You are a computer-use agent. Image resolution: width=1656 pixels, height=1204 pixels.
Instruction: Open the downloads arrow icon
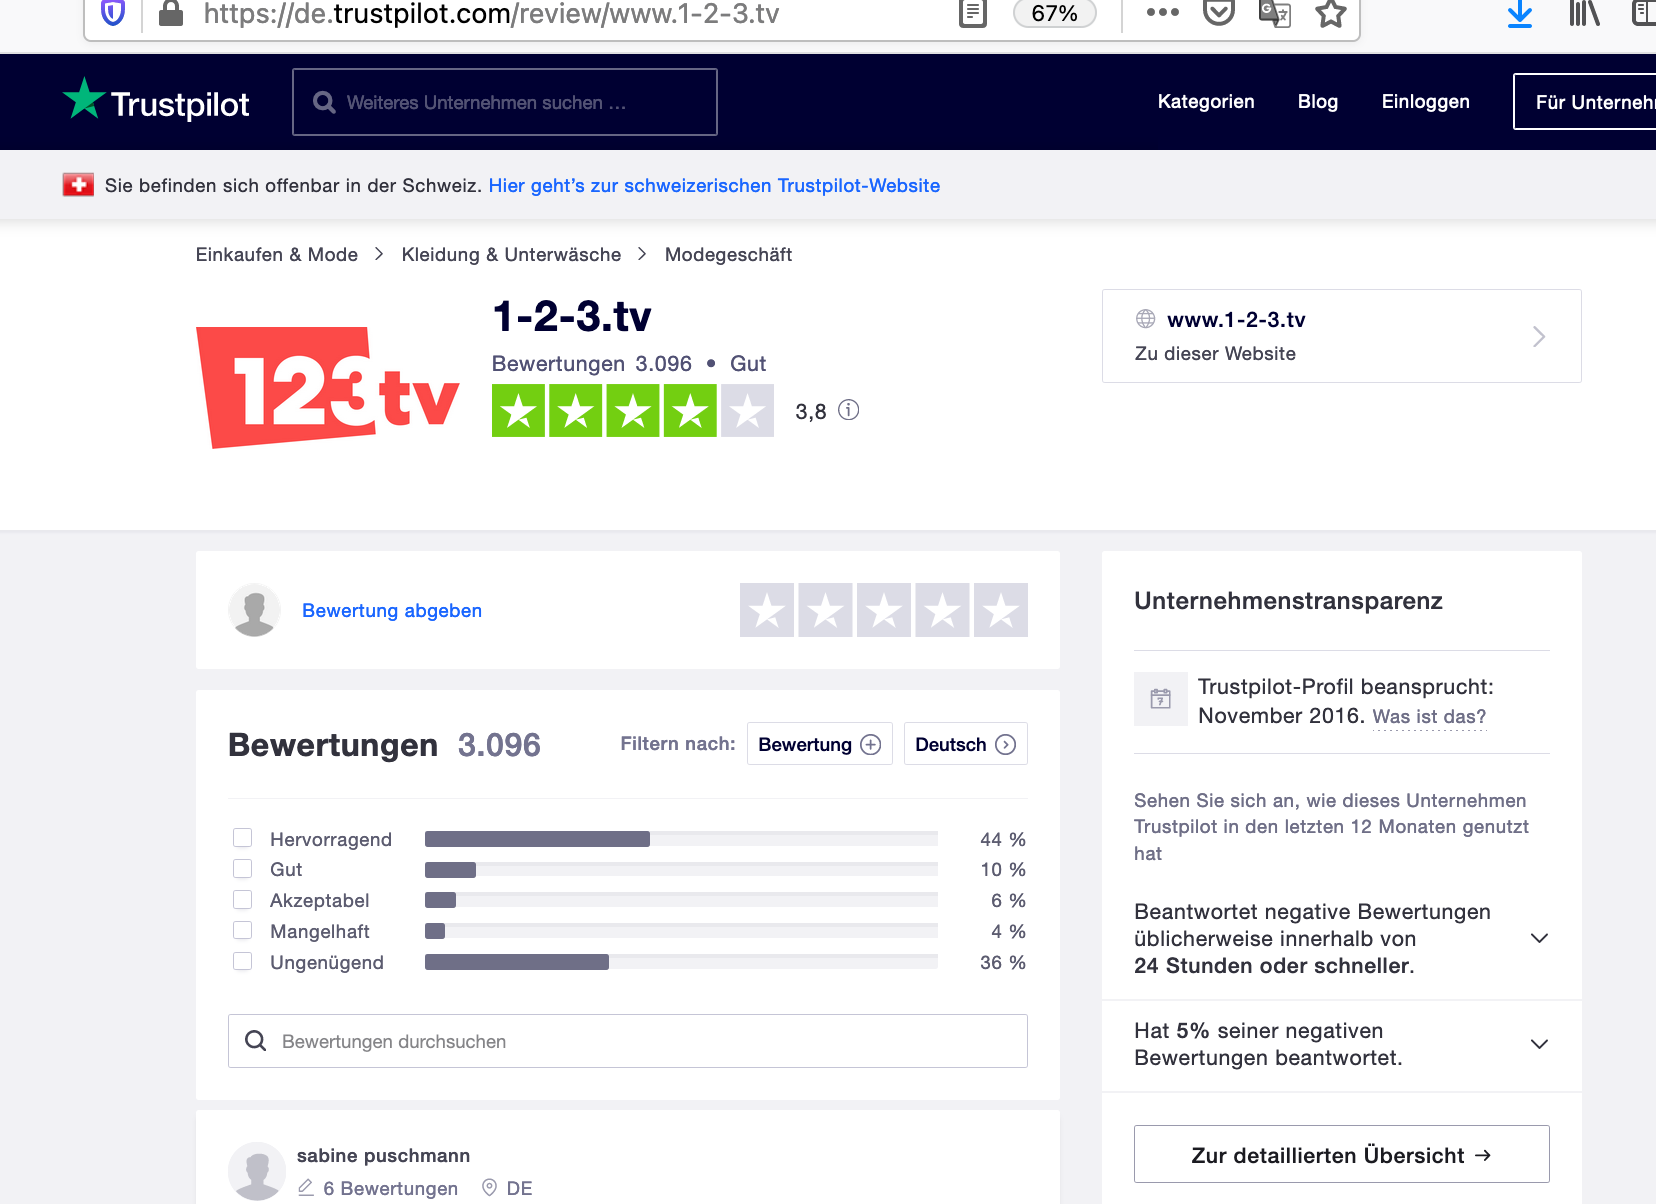coord(1520,13)
